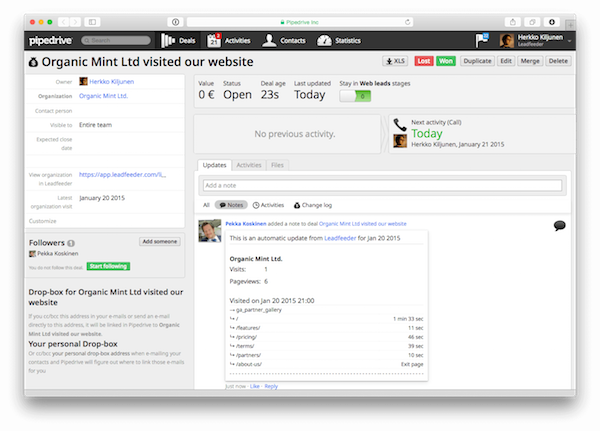Click the show tabs icon
The image size is (600, 431).
click(532, 22)
